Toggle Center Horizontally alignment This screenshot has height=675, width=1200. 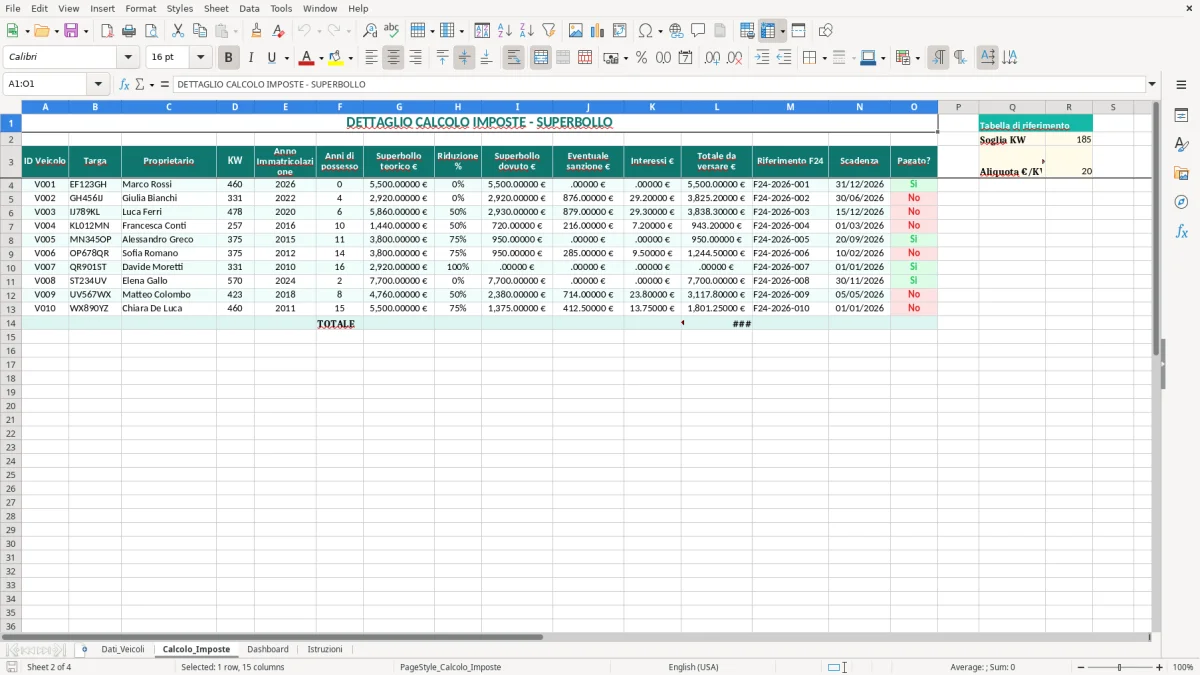point(393,58)
